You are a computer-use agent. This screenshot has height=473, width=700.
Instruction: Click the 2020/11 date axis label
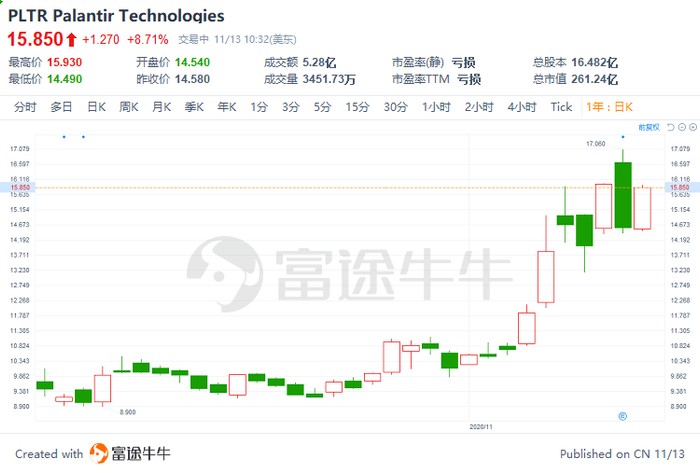(481, 427)
